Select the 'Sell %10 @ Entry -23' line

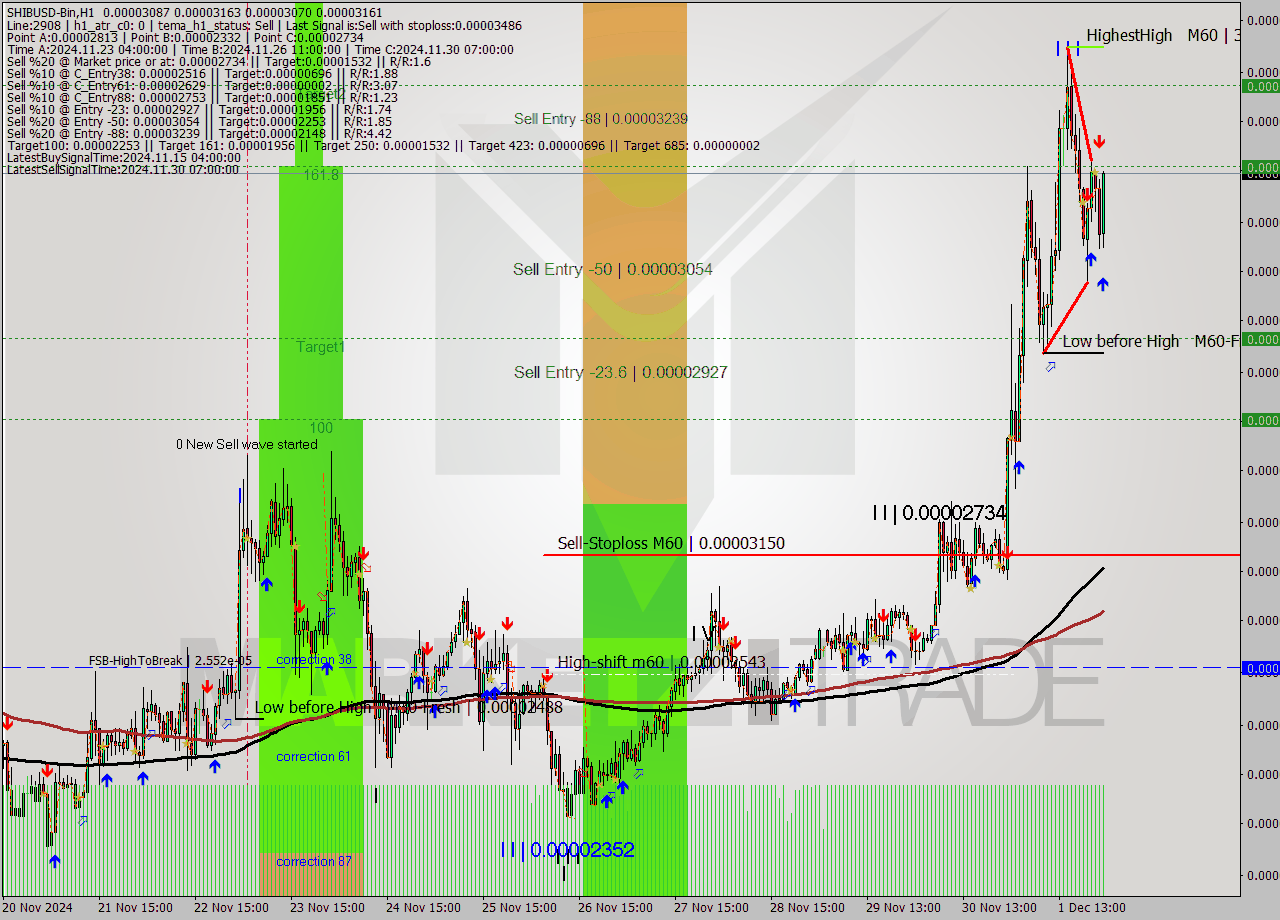[x=199, y=109]
